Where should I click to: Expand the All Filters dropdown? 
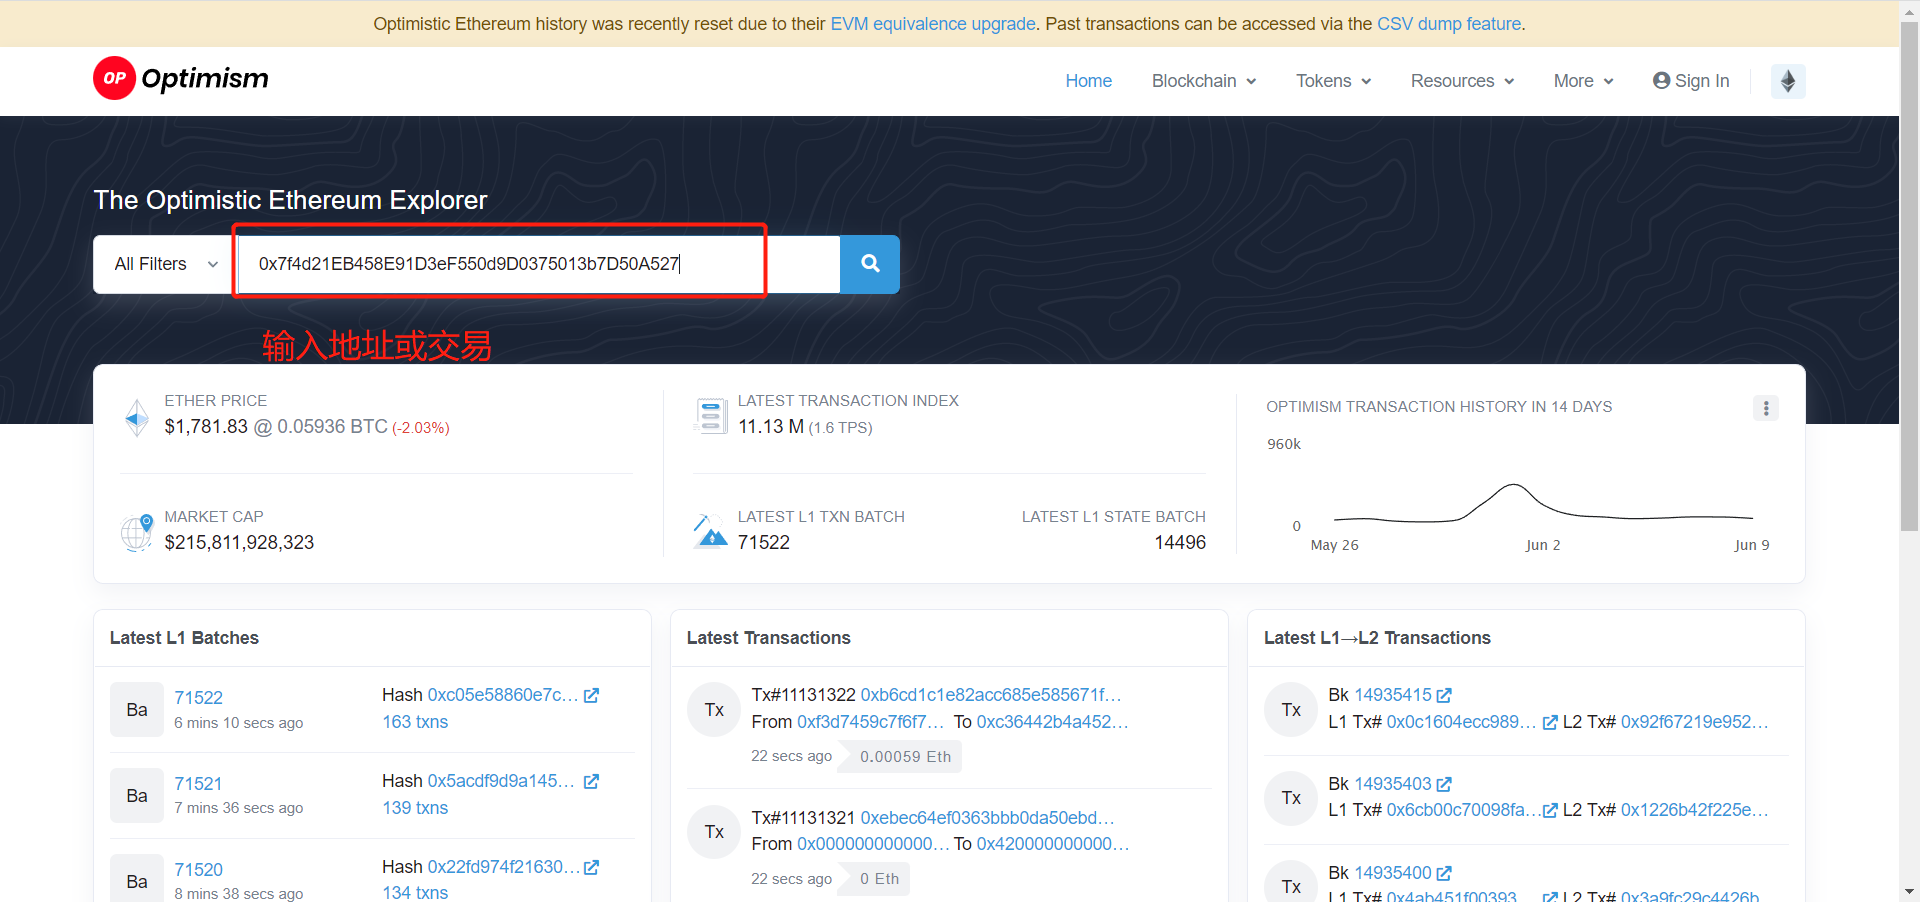click(165, 264)
